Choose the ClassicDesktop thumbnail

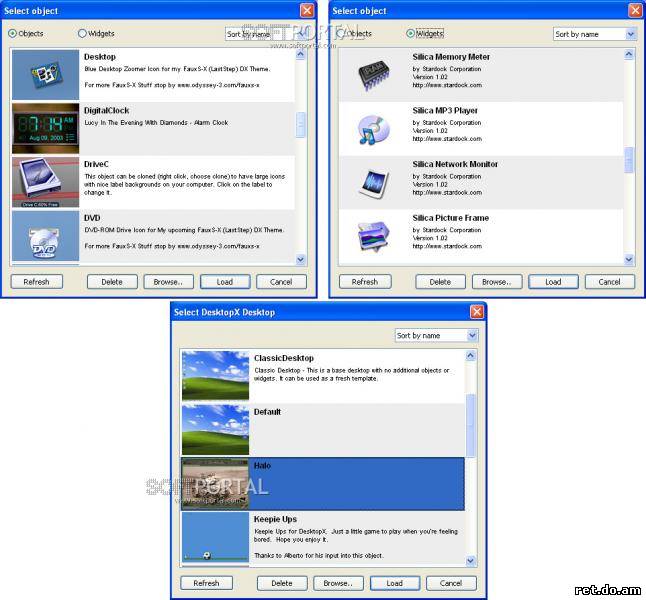(215, 375)
